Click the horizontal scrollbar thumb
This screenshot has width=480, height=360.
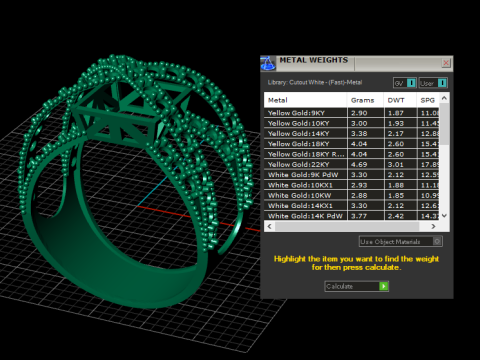coord(347,226)
